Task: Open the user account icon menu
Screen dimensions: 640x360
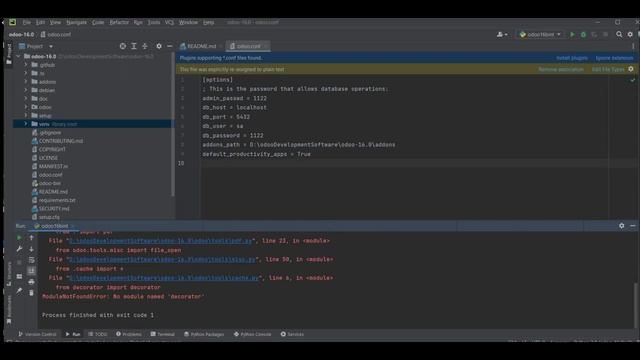Action: [x=502, y=35]
